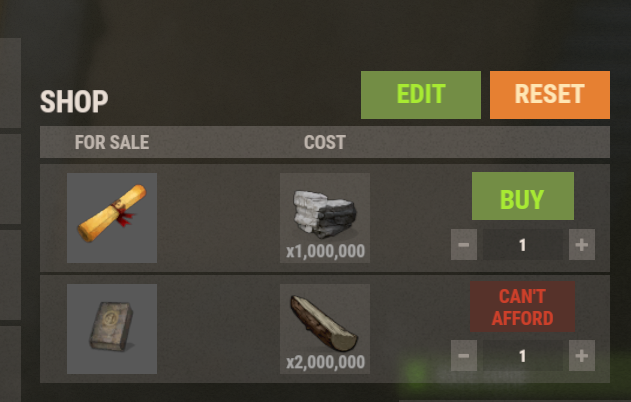Click the quantity field in first row

(523, 245)
